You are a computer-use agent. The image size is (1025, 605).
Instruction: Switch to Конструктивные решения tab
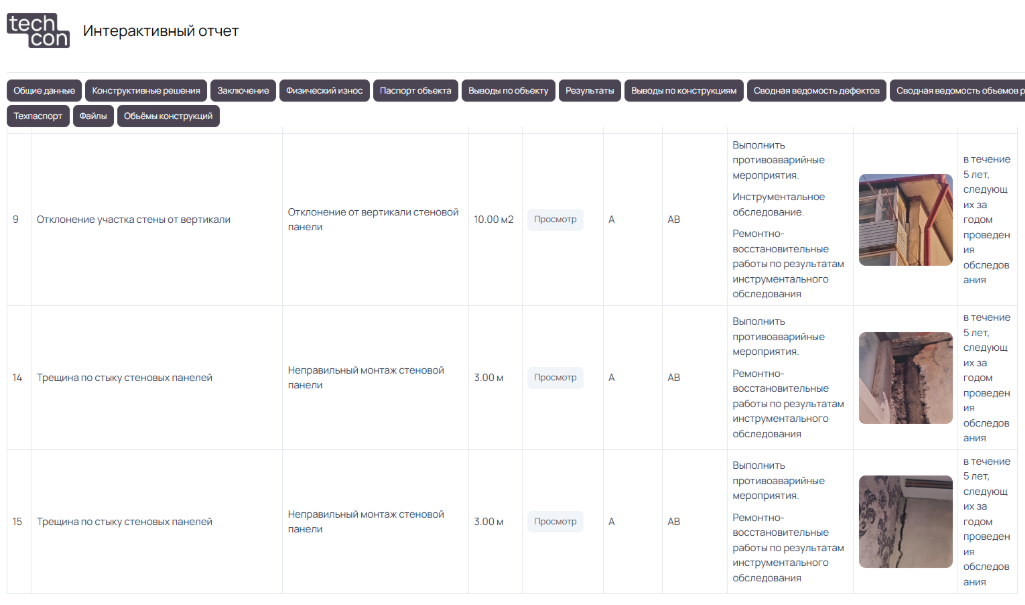(x=146, y=91)
